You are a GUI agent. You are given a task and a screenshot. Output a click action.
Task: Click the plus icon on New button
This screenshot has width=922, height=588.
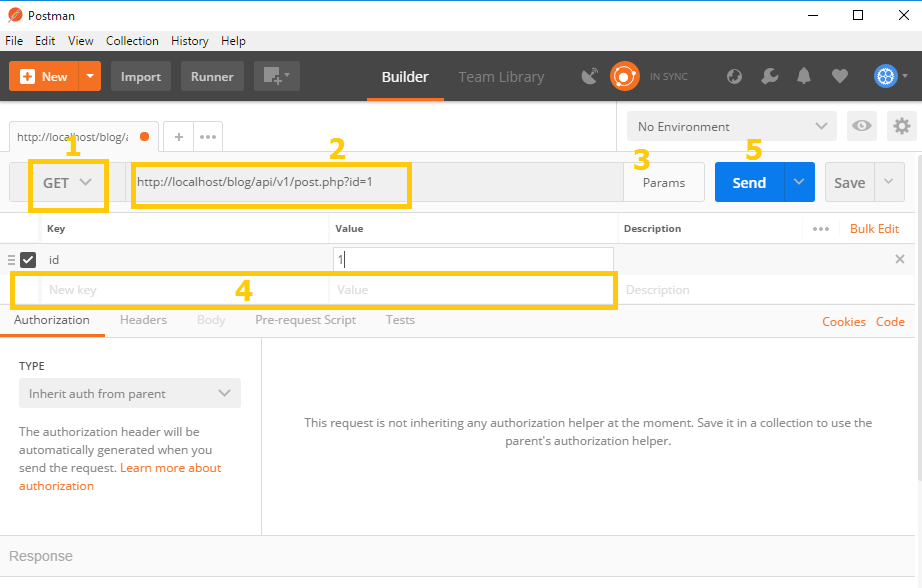(28, 76)
